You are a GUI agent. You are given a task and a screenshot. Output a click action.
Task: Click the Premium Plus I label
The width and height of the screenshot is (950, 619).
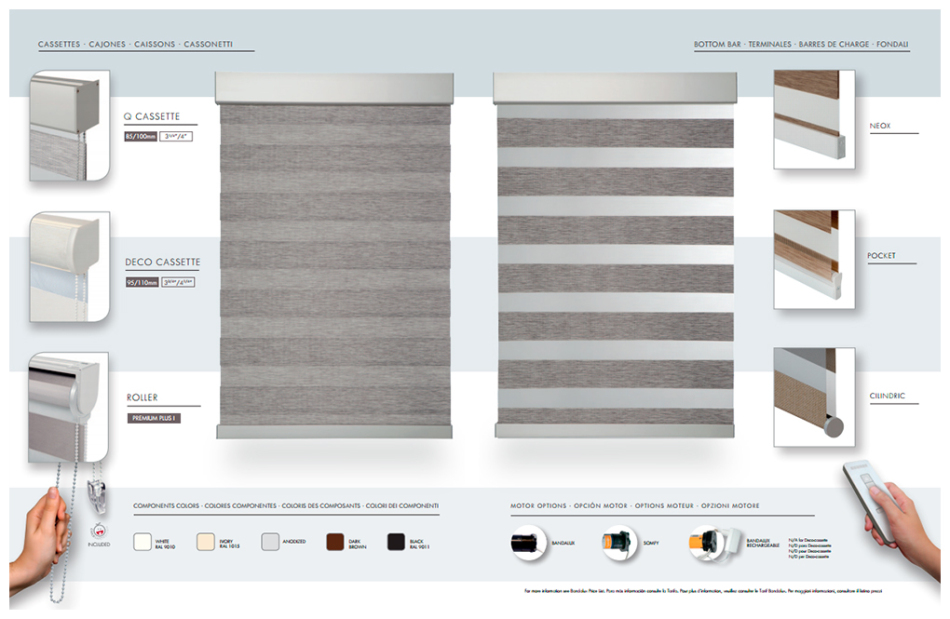154,418
